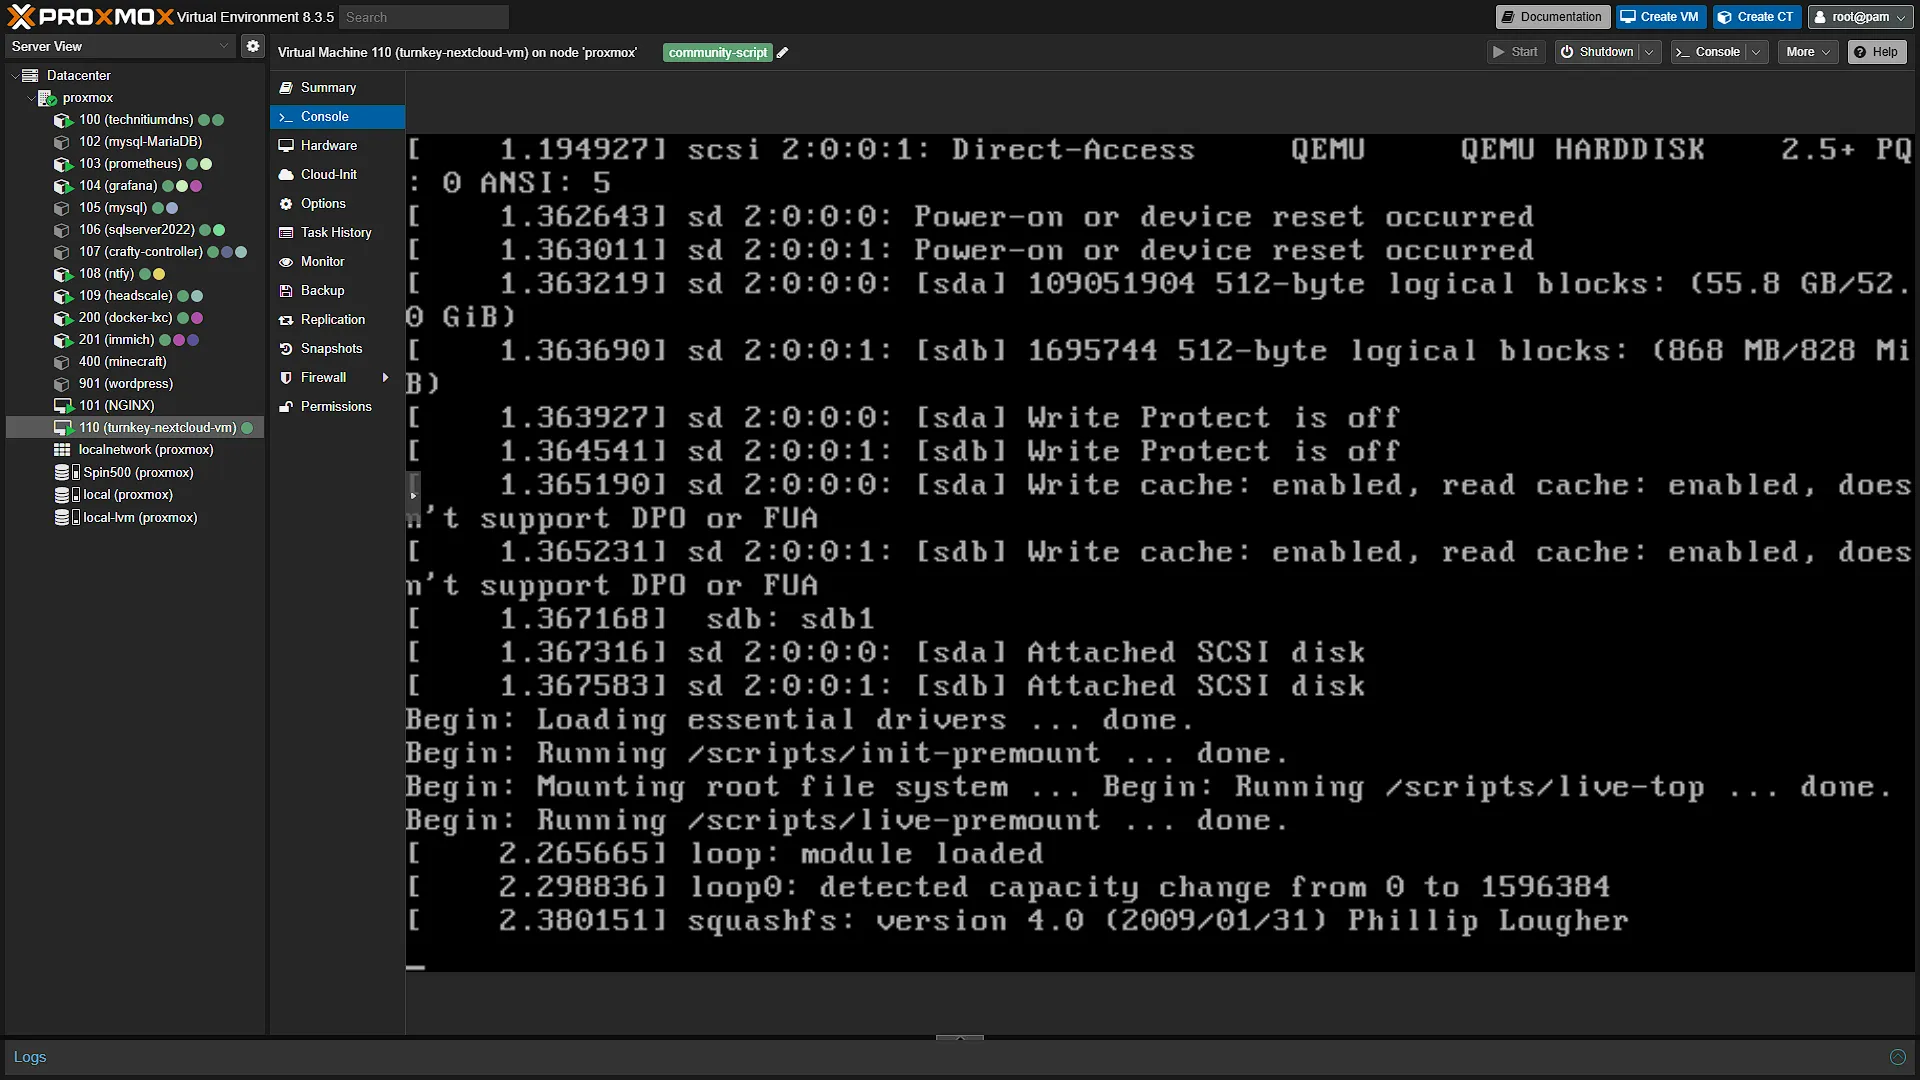Open the root@pam user menu

click(1860, 17)
